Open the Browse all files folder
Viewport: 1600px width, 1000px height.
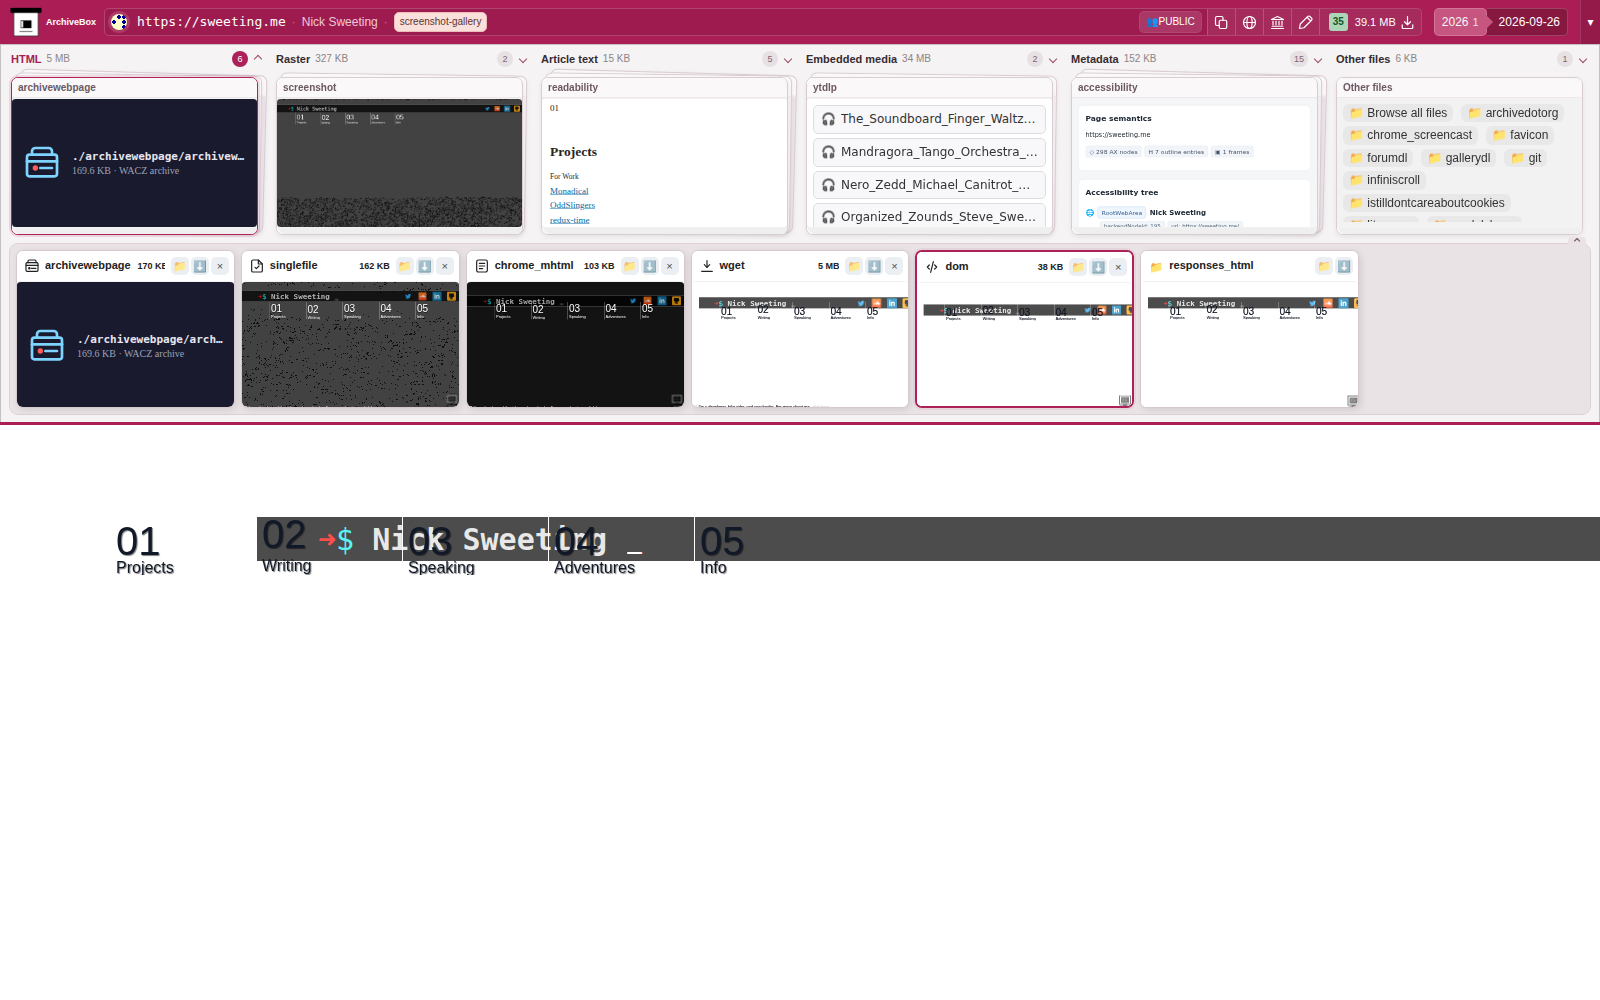coord(1398,113)
